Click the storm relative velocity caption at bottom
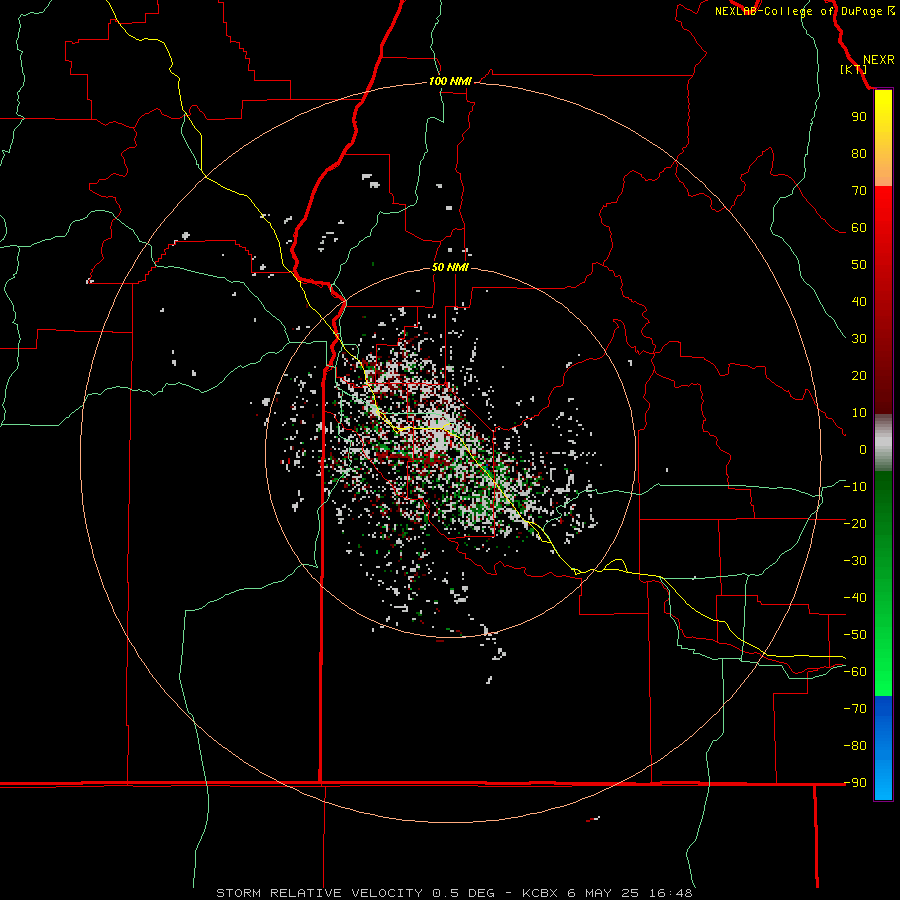This screenshot has height=900, width=900. coord(454,893)
